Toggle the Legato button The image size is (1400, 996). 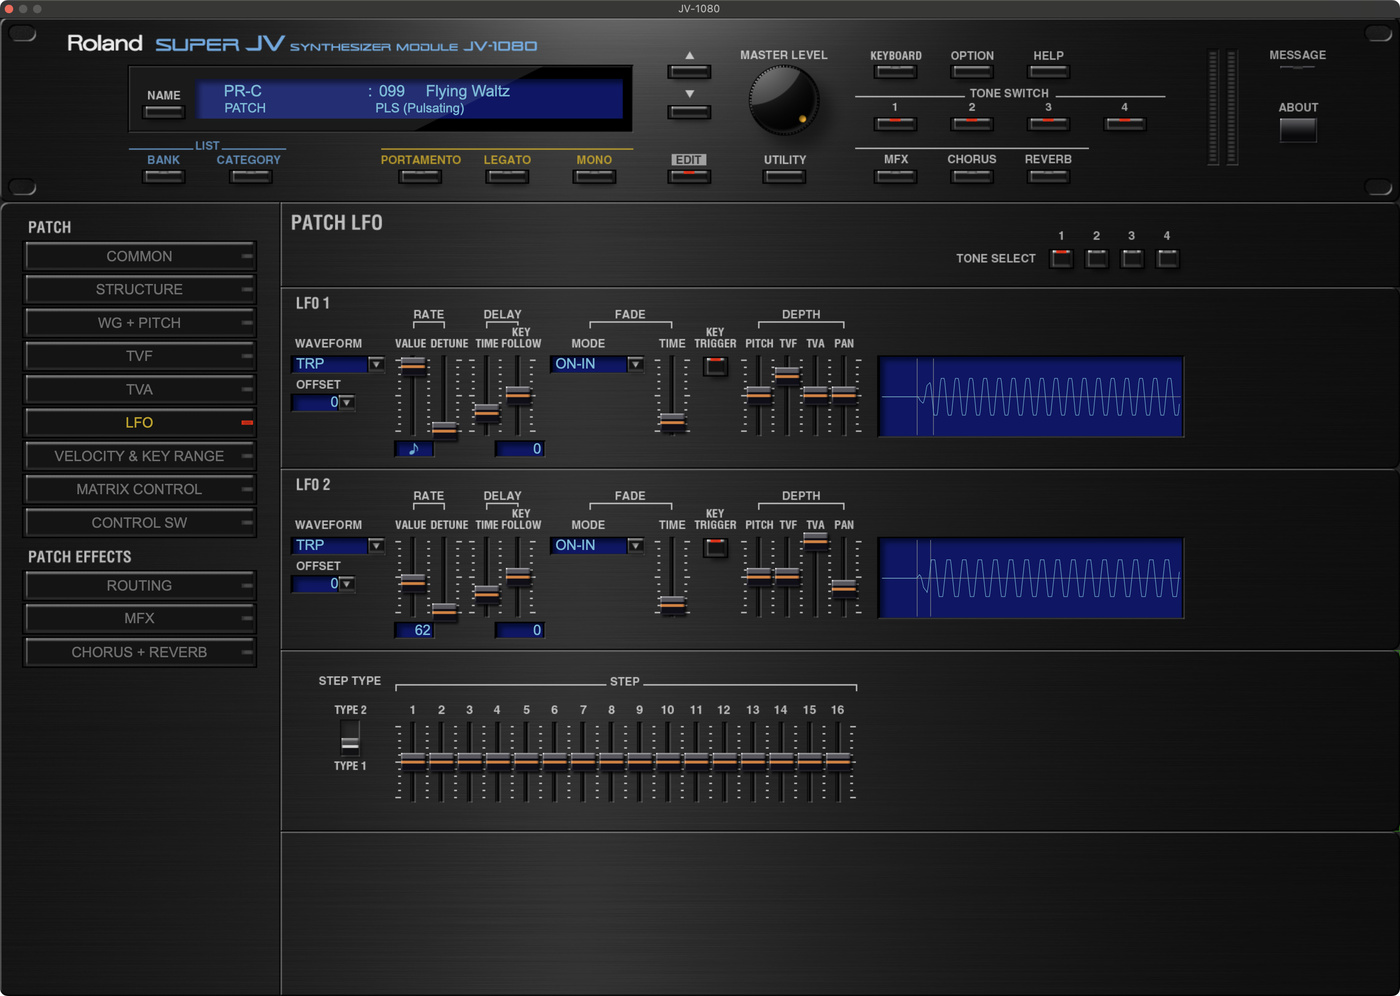(507, 177)
